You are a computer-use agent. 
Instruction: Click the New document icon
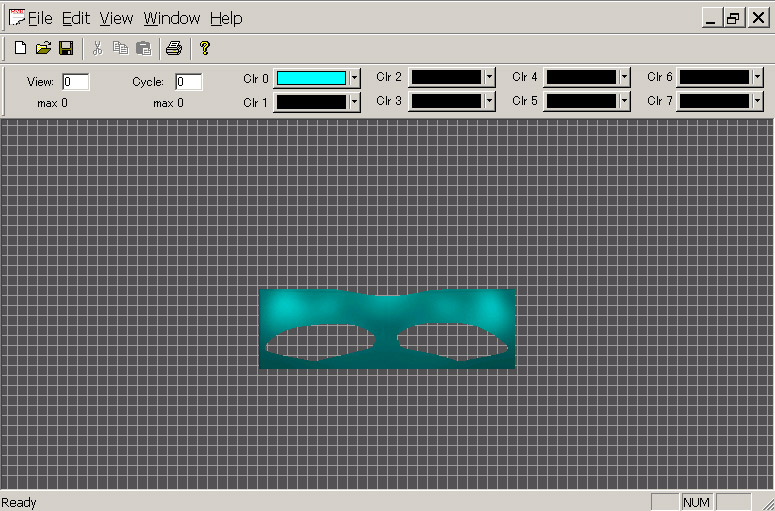20,48
